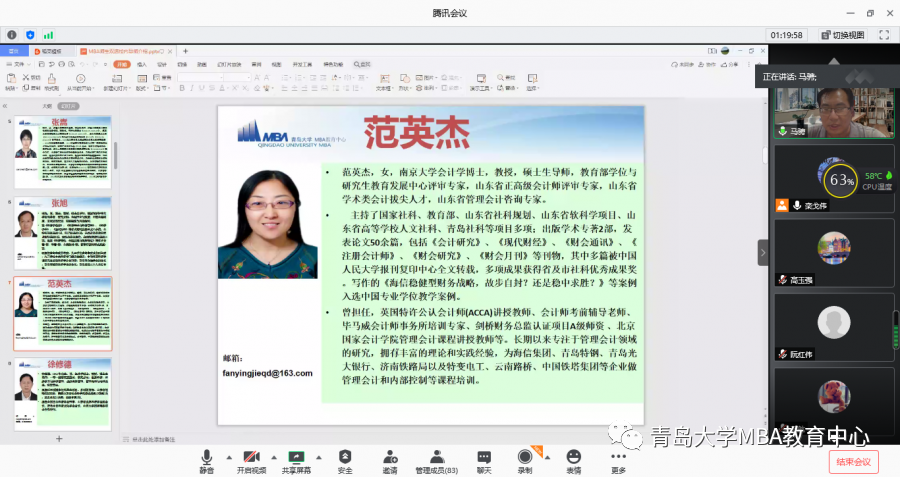900x477 pixels.
Task: Open the font size combo box
Action: (238, 77)
